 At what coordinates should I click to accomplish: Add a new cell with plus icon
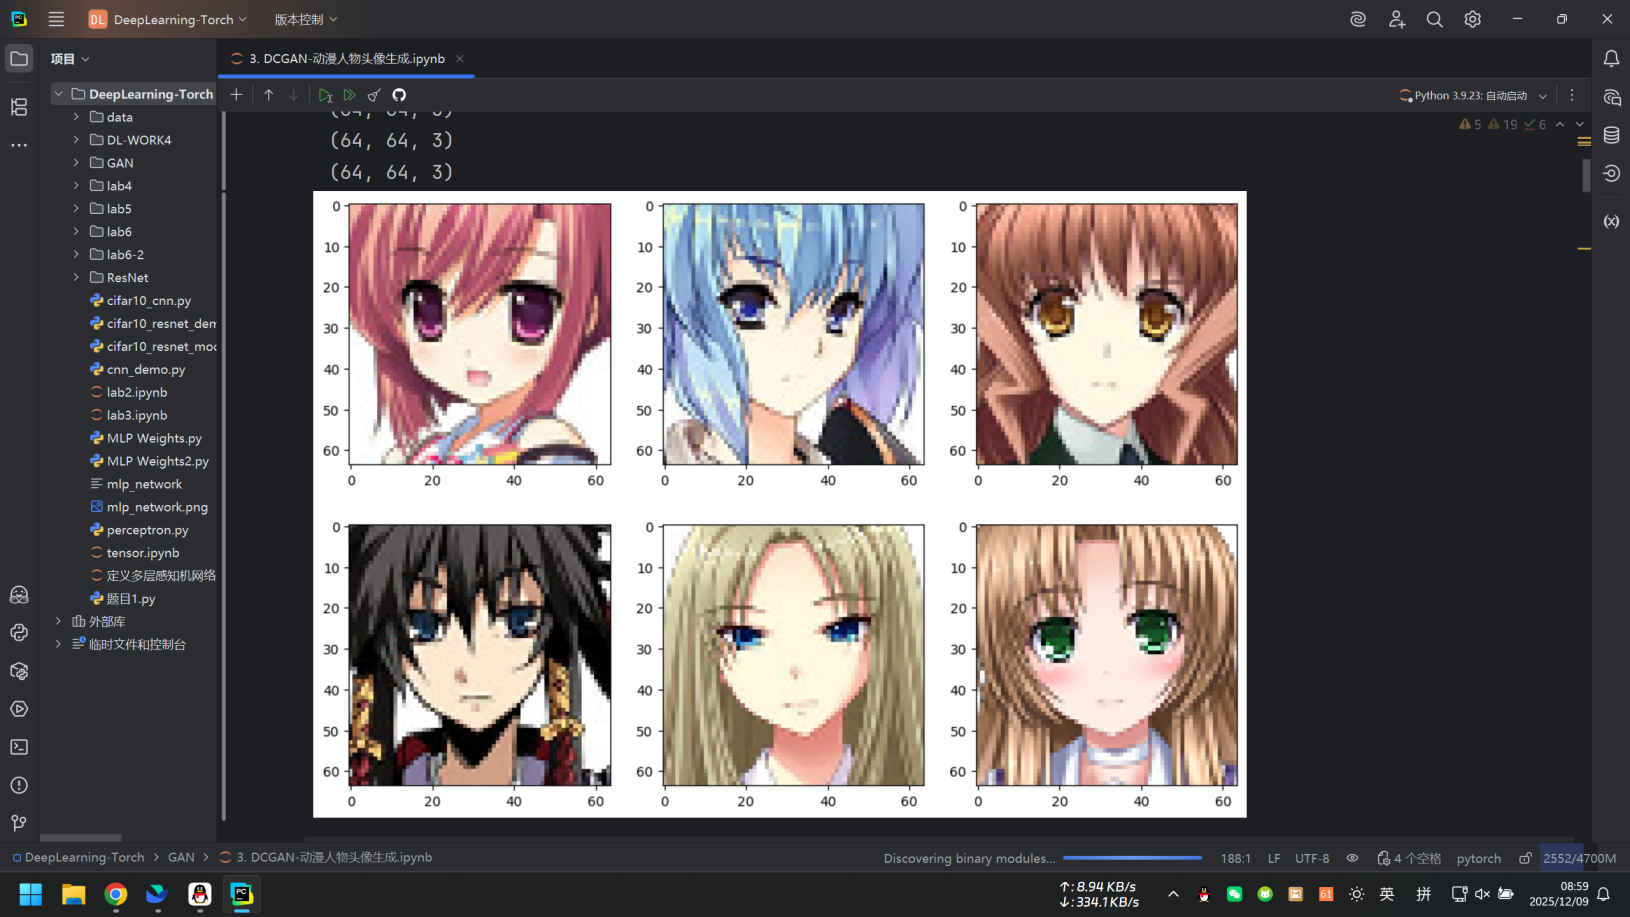[x=236, y=95]
